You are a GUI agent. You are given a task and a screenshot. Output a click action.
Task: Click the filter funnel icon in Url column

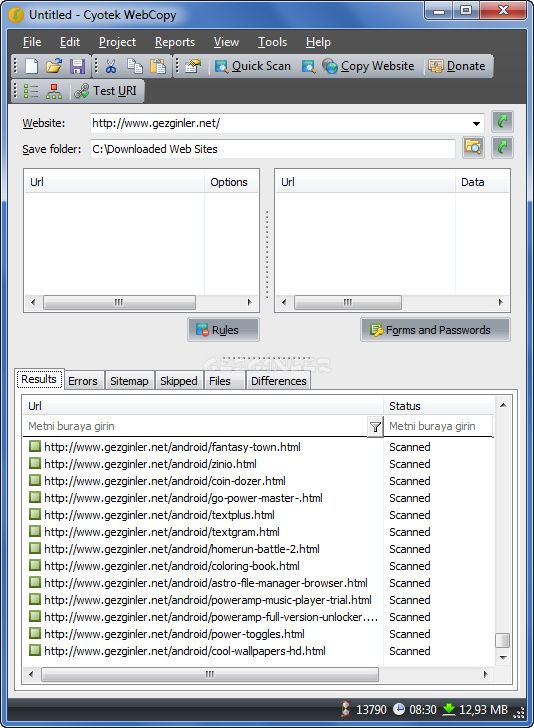[375, 426]
